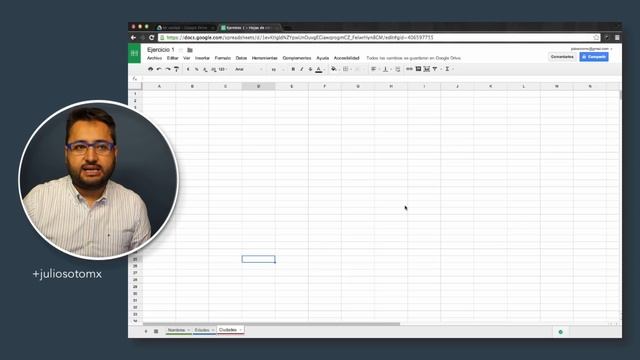Click the blue Compartir button
The height and width of the screenshot is (360, 640).
594,57
